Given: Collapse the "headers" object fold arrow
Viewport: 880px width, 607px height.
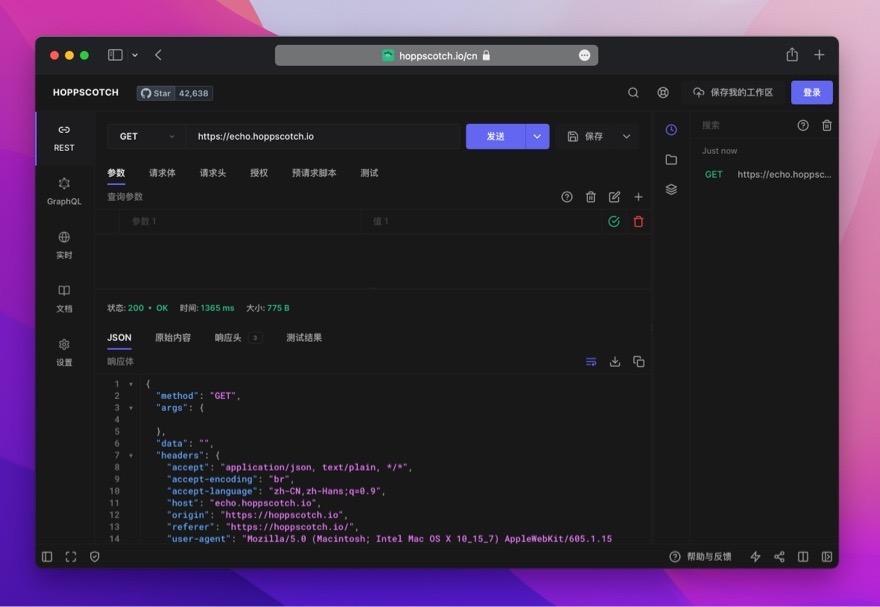Looking at the screenshot, I should click(131, 456).
